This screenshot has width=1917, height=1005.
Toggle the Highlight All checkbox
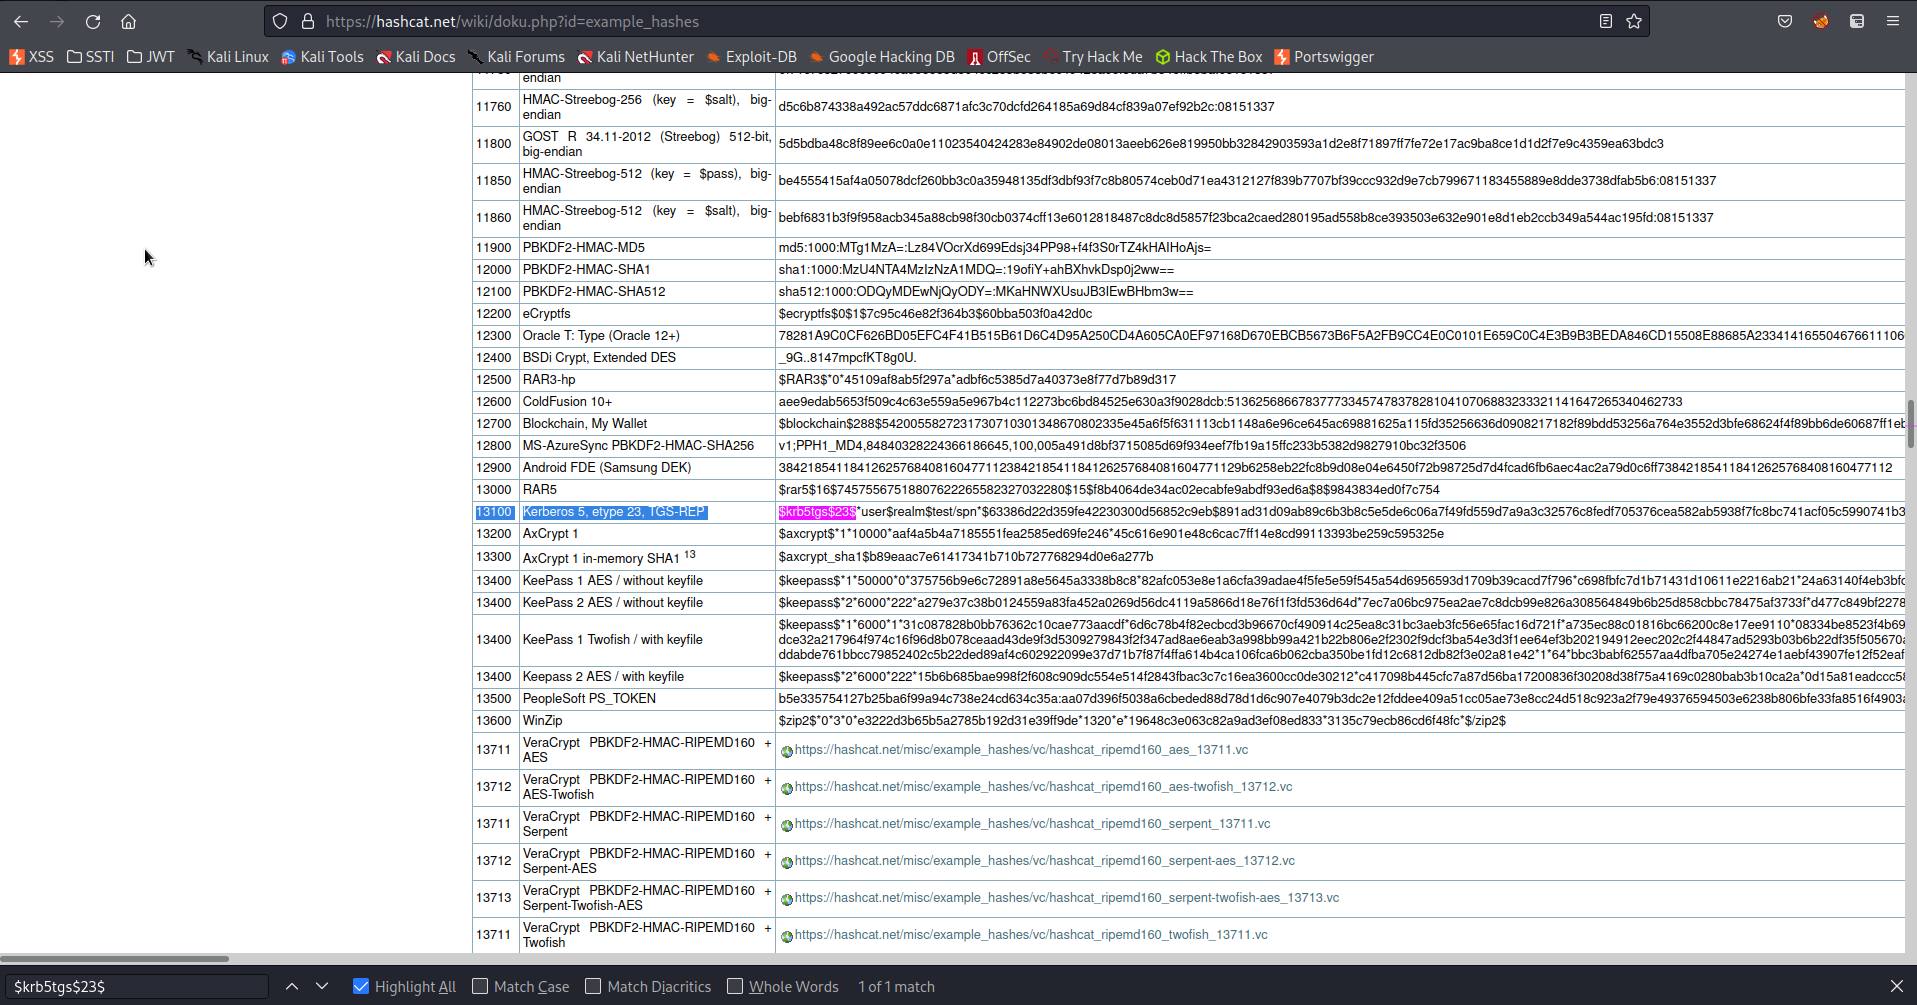pyautogui.click(x=361, y=987)
